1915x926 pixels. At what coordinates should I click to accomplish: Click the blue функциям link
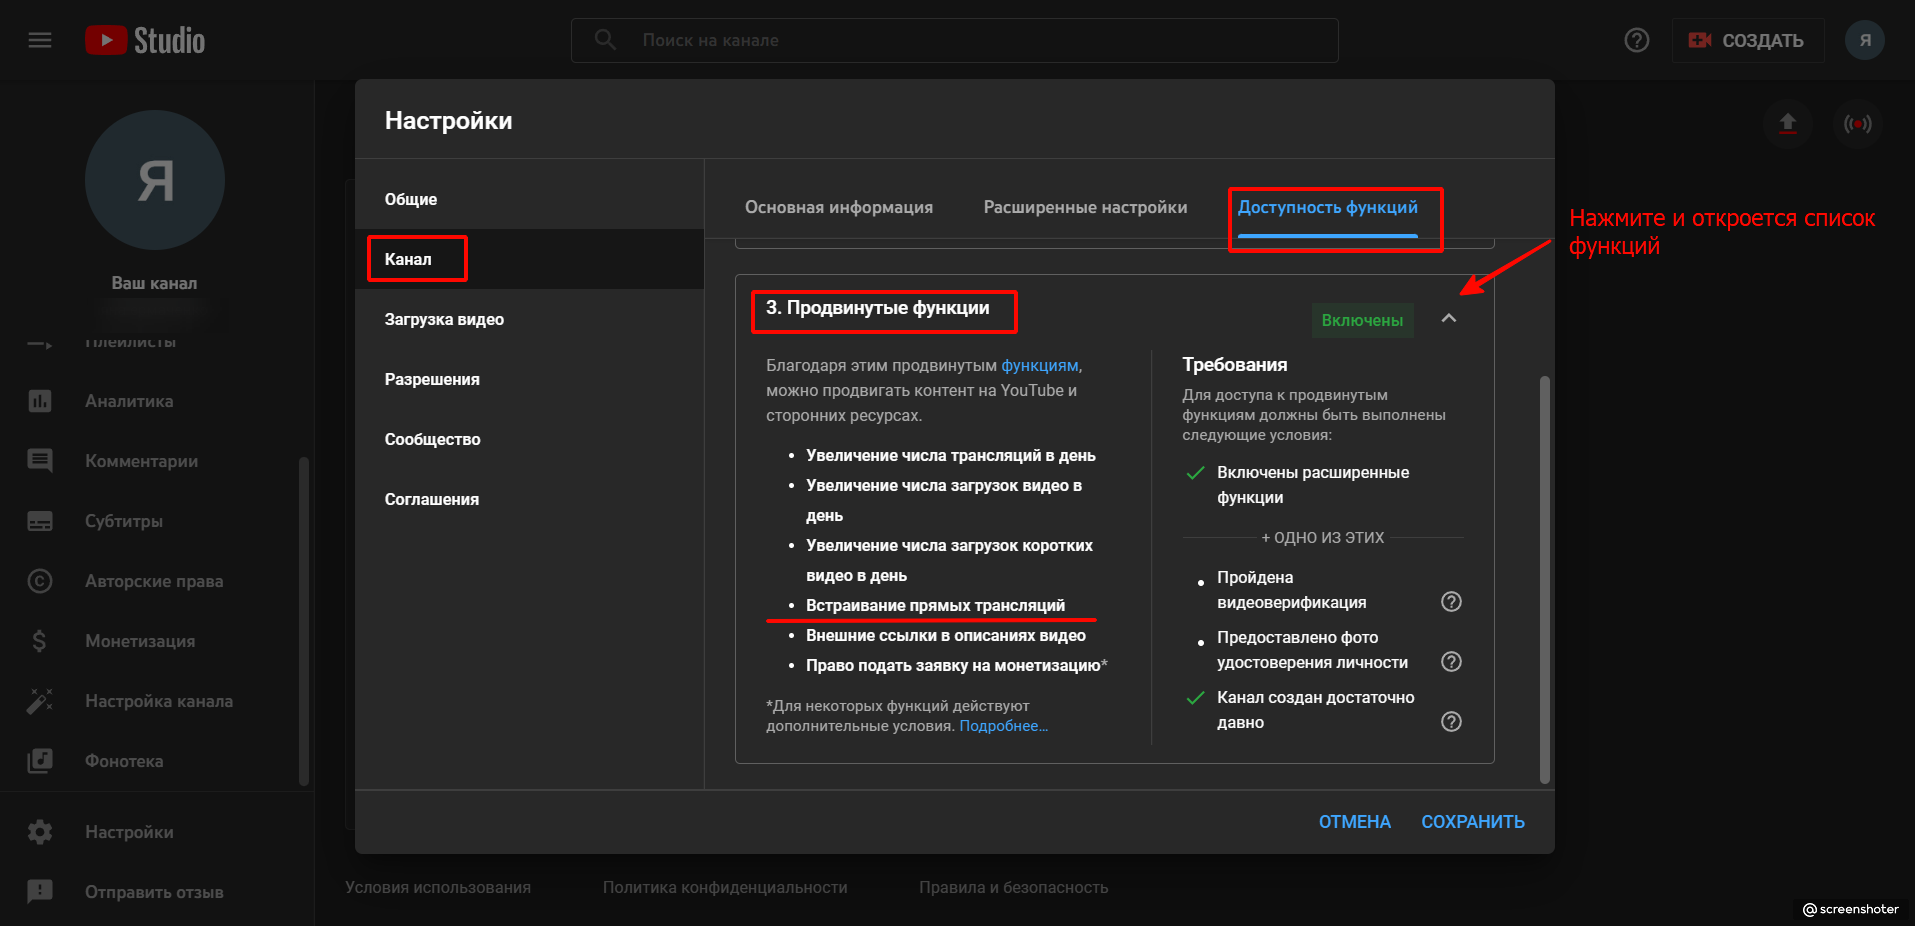[1039, 366]
